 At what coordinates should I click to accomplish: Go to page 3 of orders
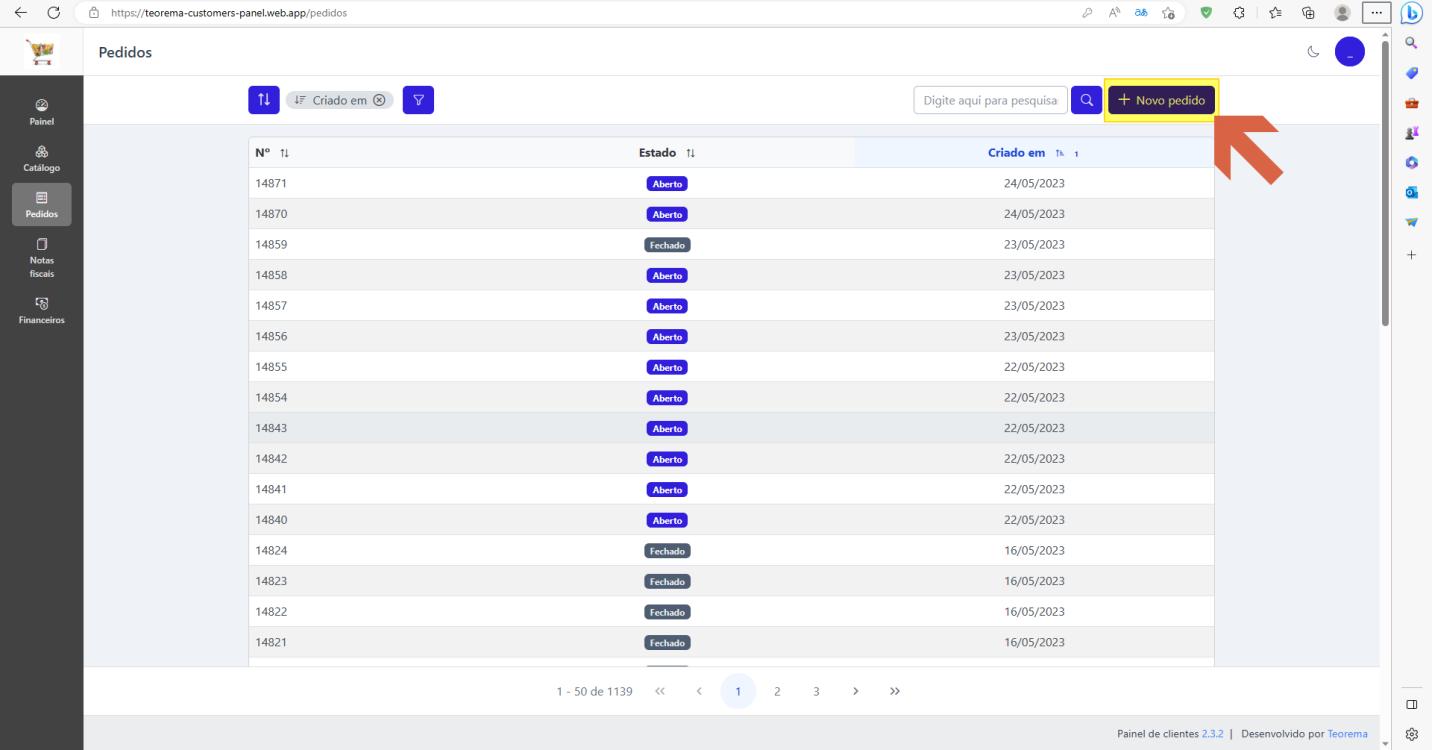point(816,691)
